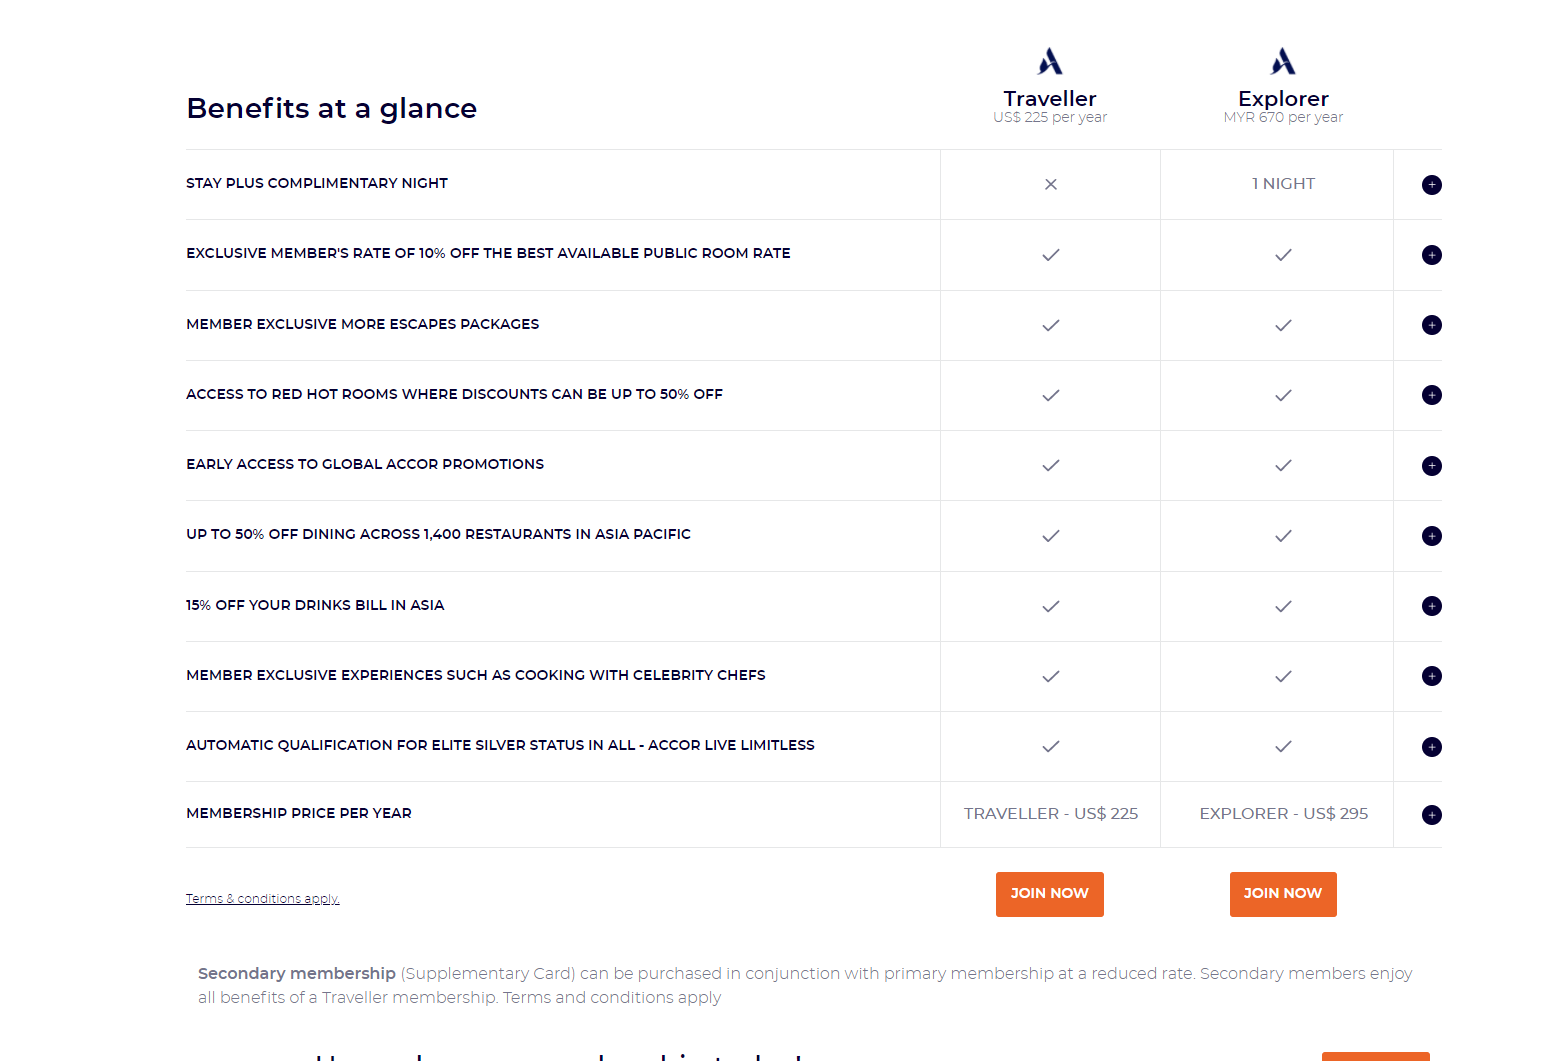Click the 1 NIGHT cell under Explorer
This screenshot has height=1061, width=1563.
click(x=1283, y=184)
